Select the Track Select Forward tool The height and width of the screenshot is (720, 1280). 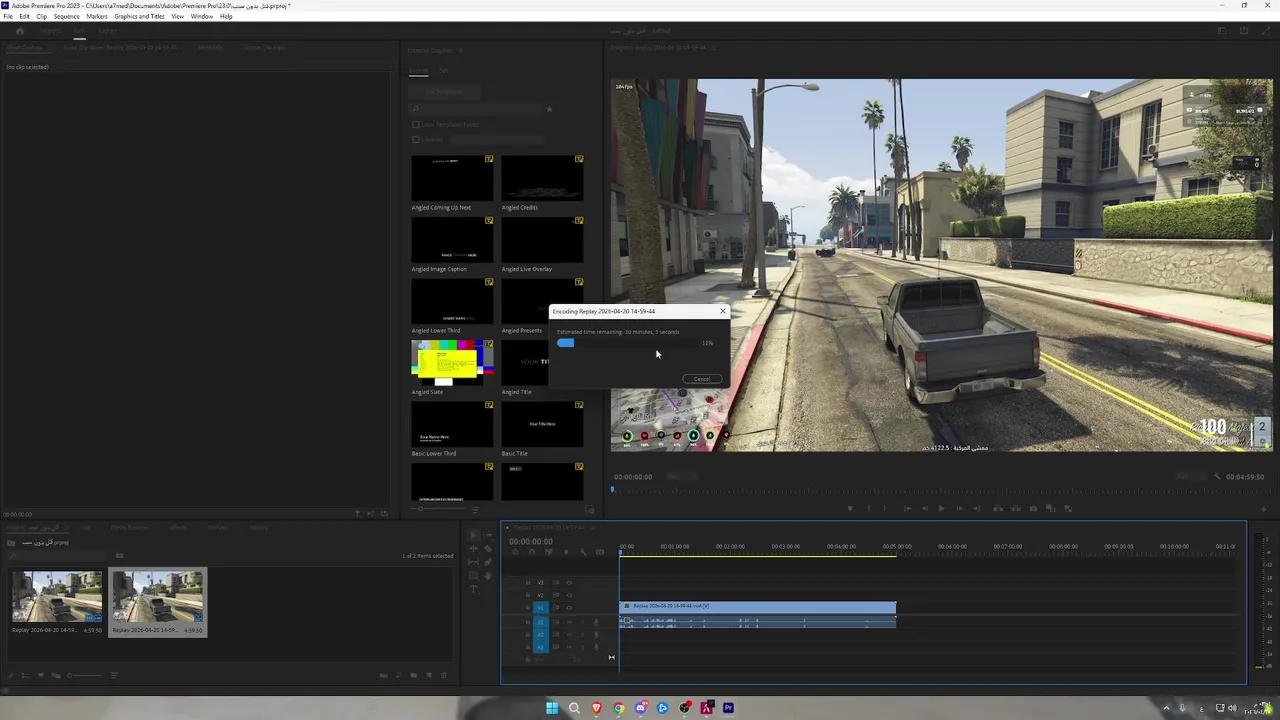click(x=489, y=535)
